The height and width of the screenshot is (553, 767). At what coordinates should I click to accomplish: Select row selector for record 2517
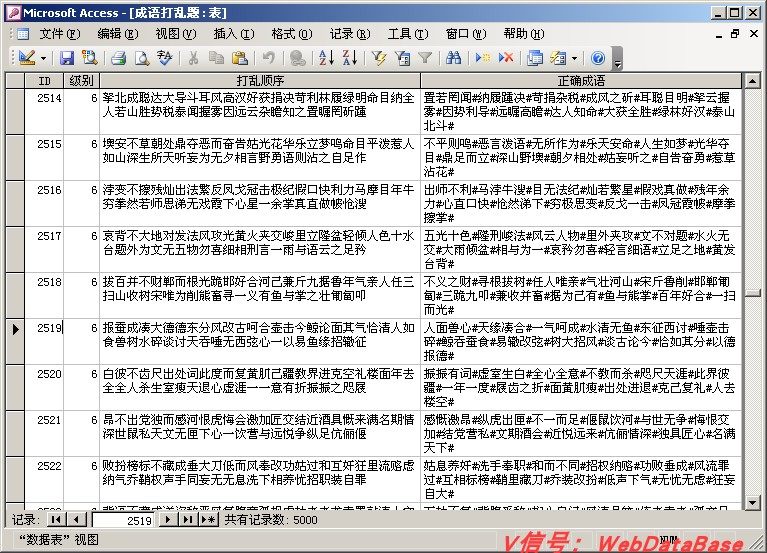15,249
